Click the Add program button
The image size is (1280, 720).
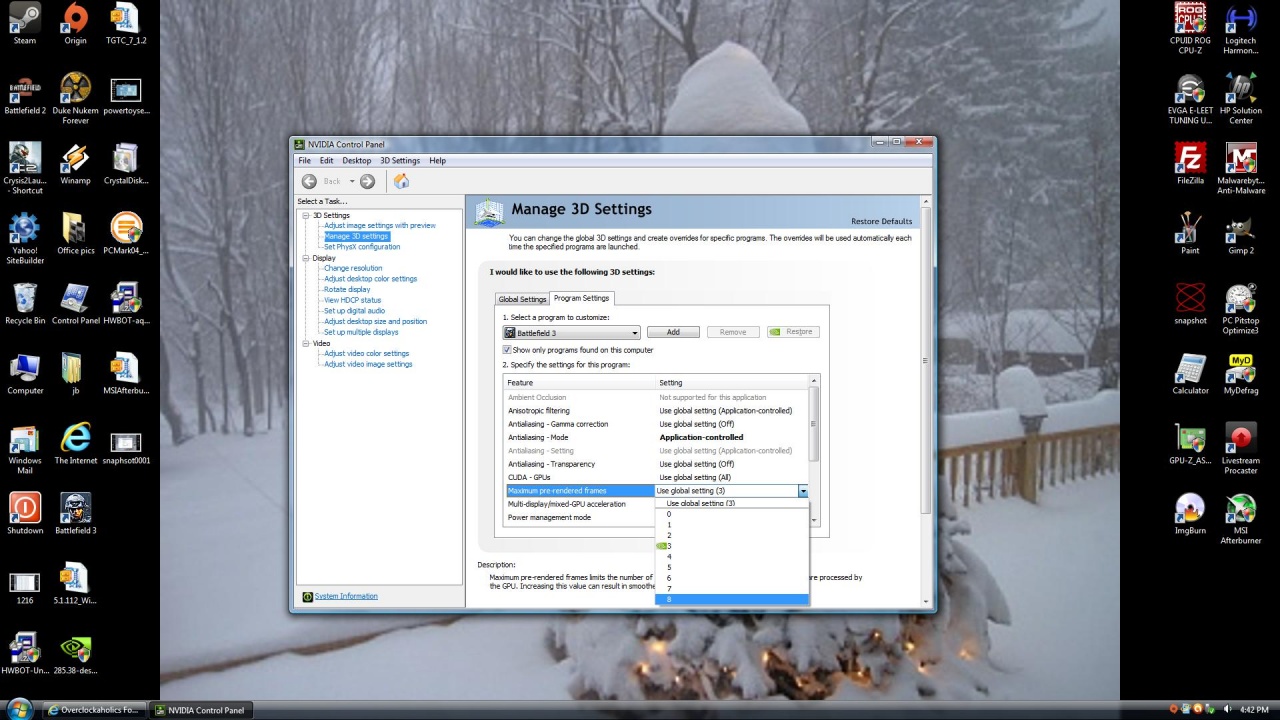click(673, 332)
